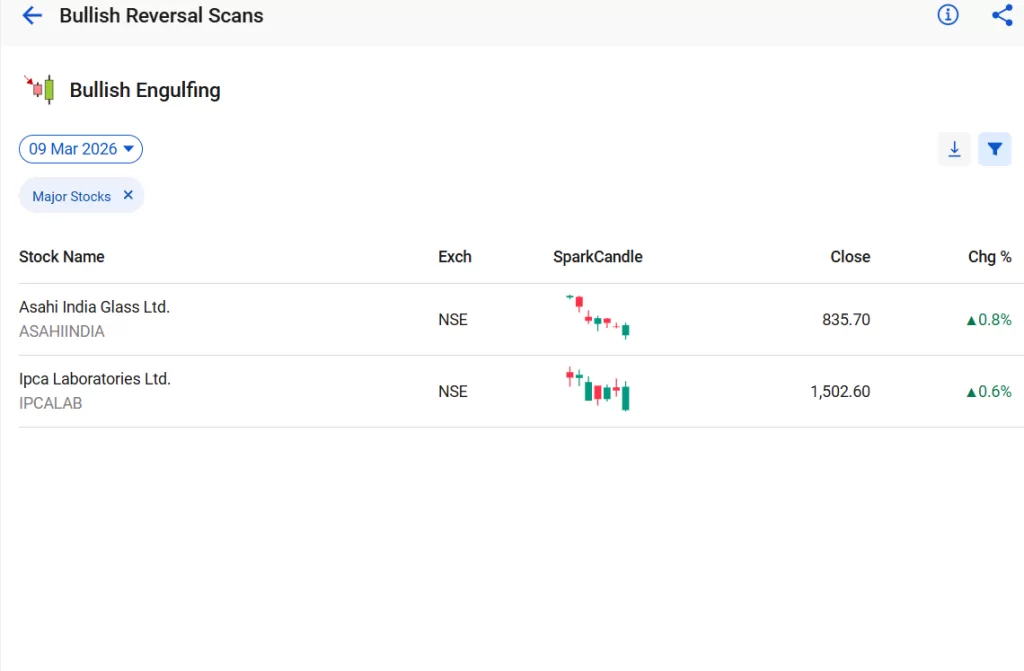Open the scan info tooltip
The width and height of the screenshot is (1024, 671).
(947, 15)
